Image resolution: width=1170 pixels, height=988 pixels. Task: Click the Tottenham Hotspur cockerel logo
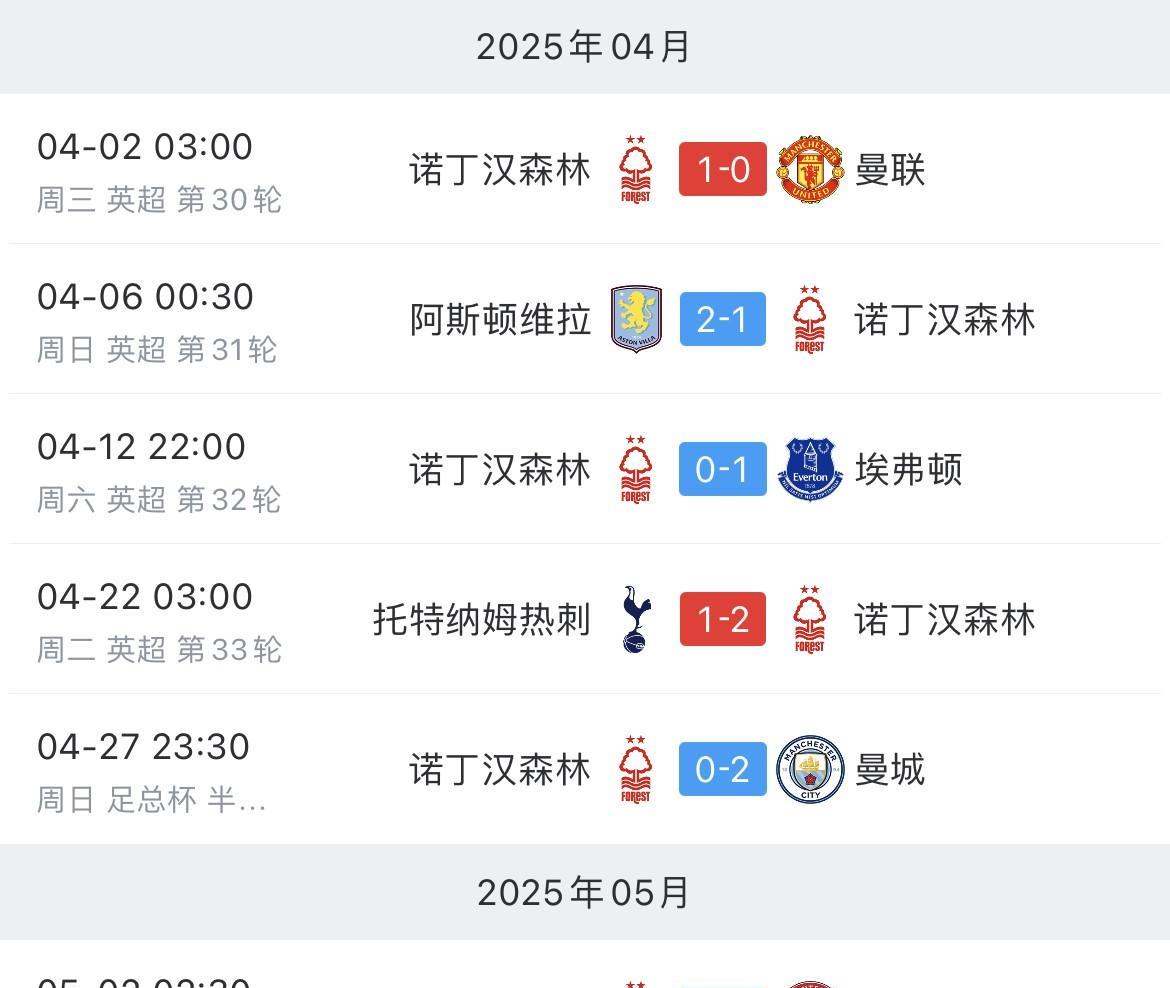click(x=636, y=619)
